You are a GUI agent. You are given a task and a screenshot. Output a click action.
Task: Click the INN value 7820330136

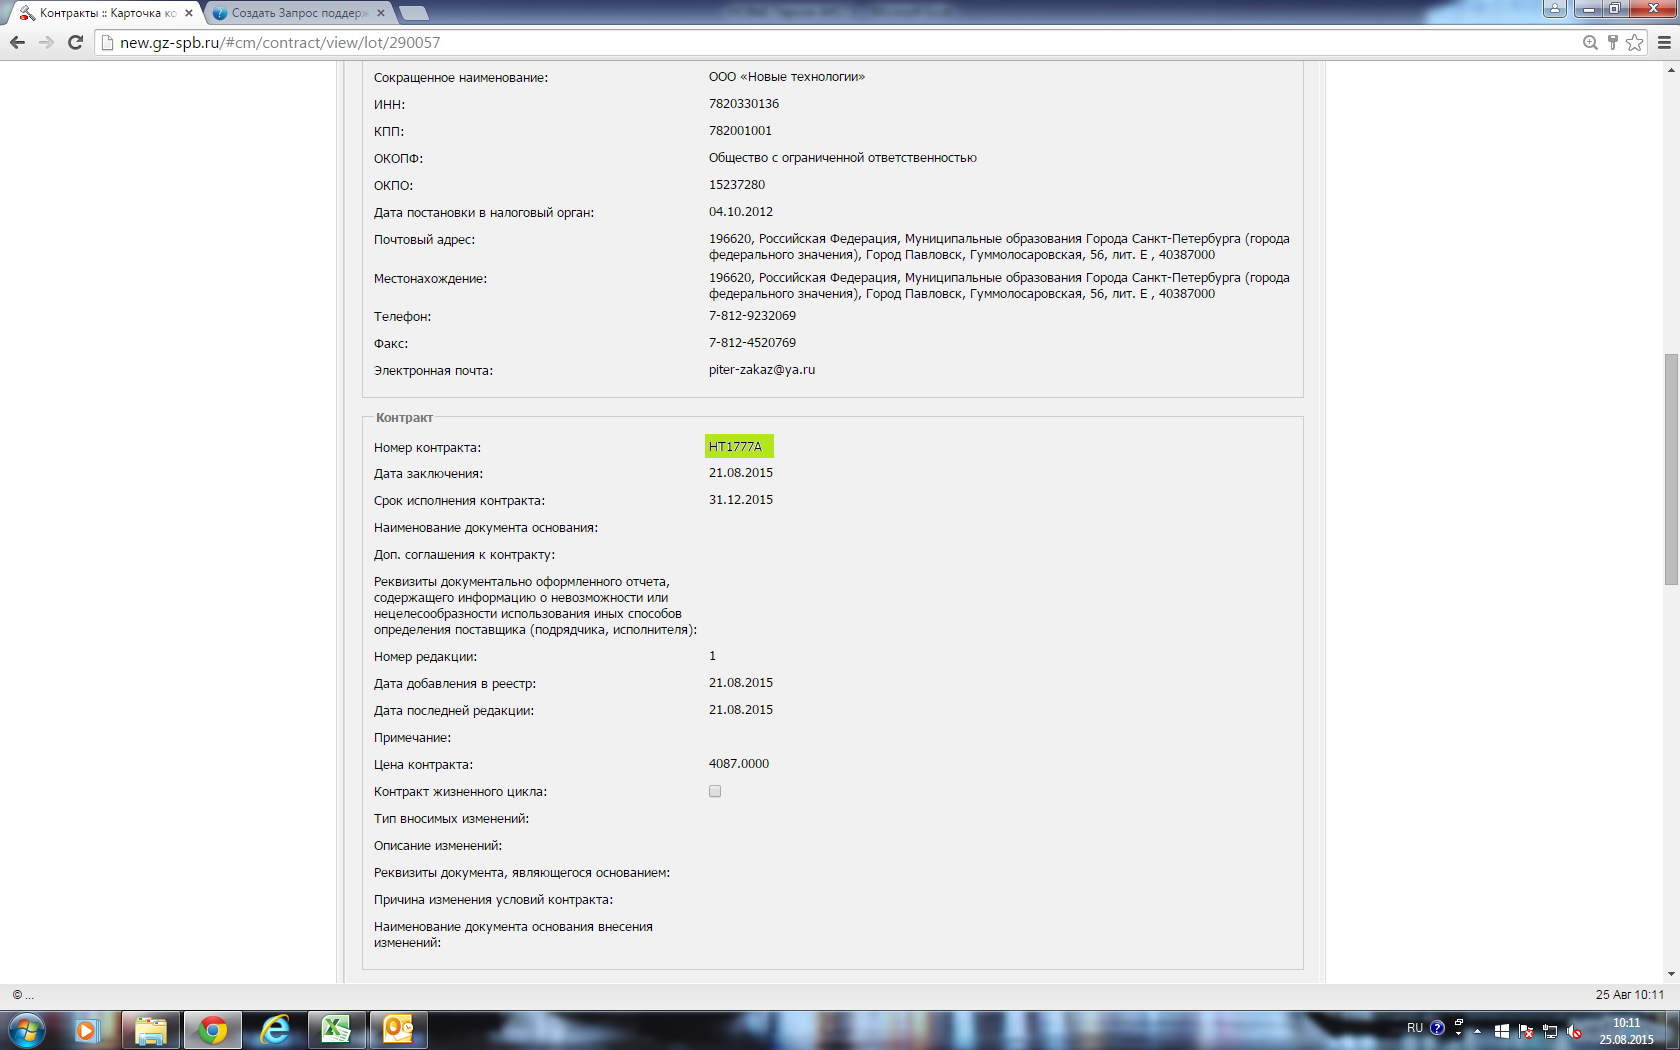point(744,104)
